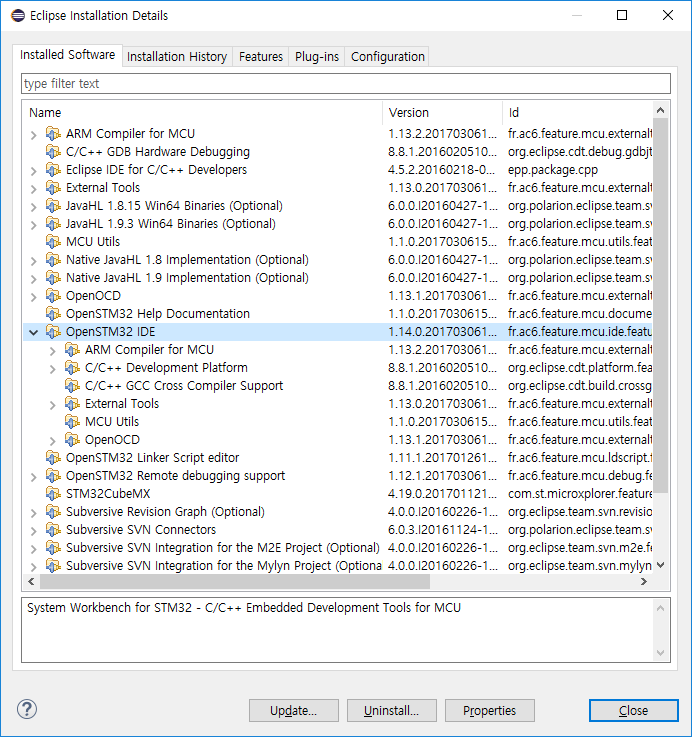Collapse the OpenSTM32 IDE tree node
Viewport: 692px width, 737px height.
click(33, 332)
